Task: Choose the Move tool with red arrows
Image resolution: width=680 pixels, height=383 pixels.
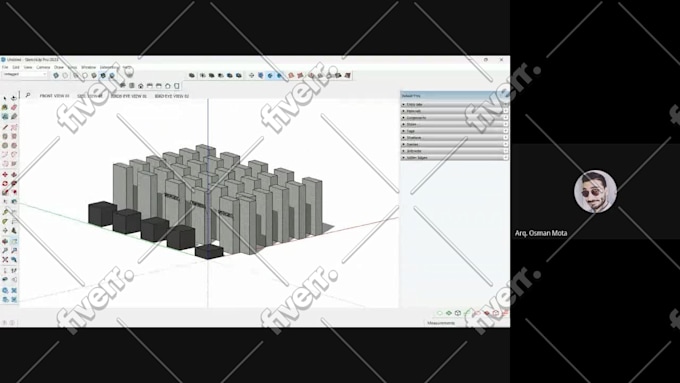Action: [x=5, y=174]
